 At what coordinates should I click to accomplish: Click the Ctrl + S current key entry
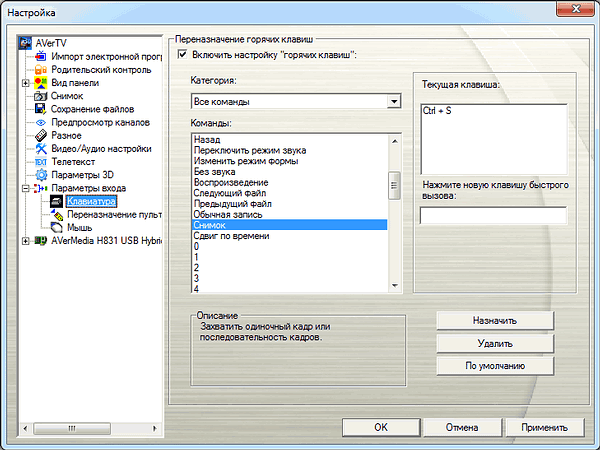(437, 111)
